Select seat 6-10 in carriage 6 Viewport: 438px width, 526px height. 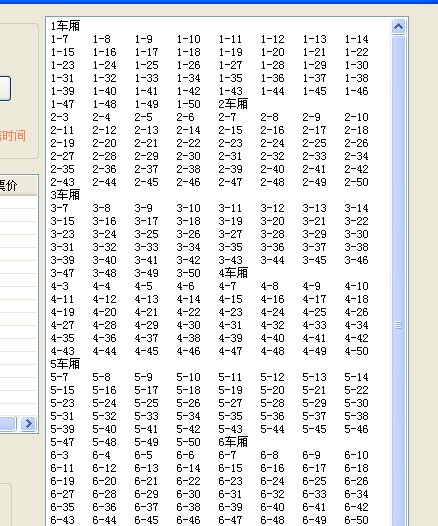point(356,455)
